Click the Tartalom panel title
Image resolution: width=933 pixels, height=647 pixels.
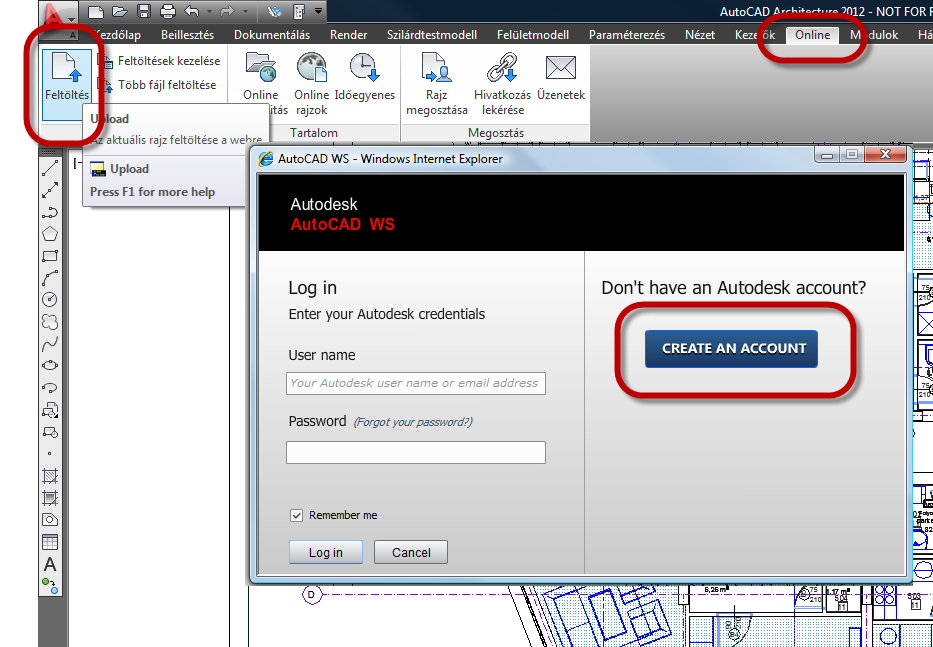point(314,133)
